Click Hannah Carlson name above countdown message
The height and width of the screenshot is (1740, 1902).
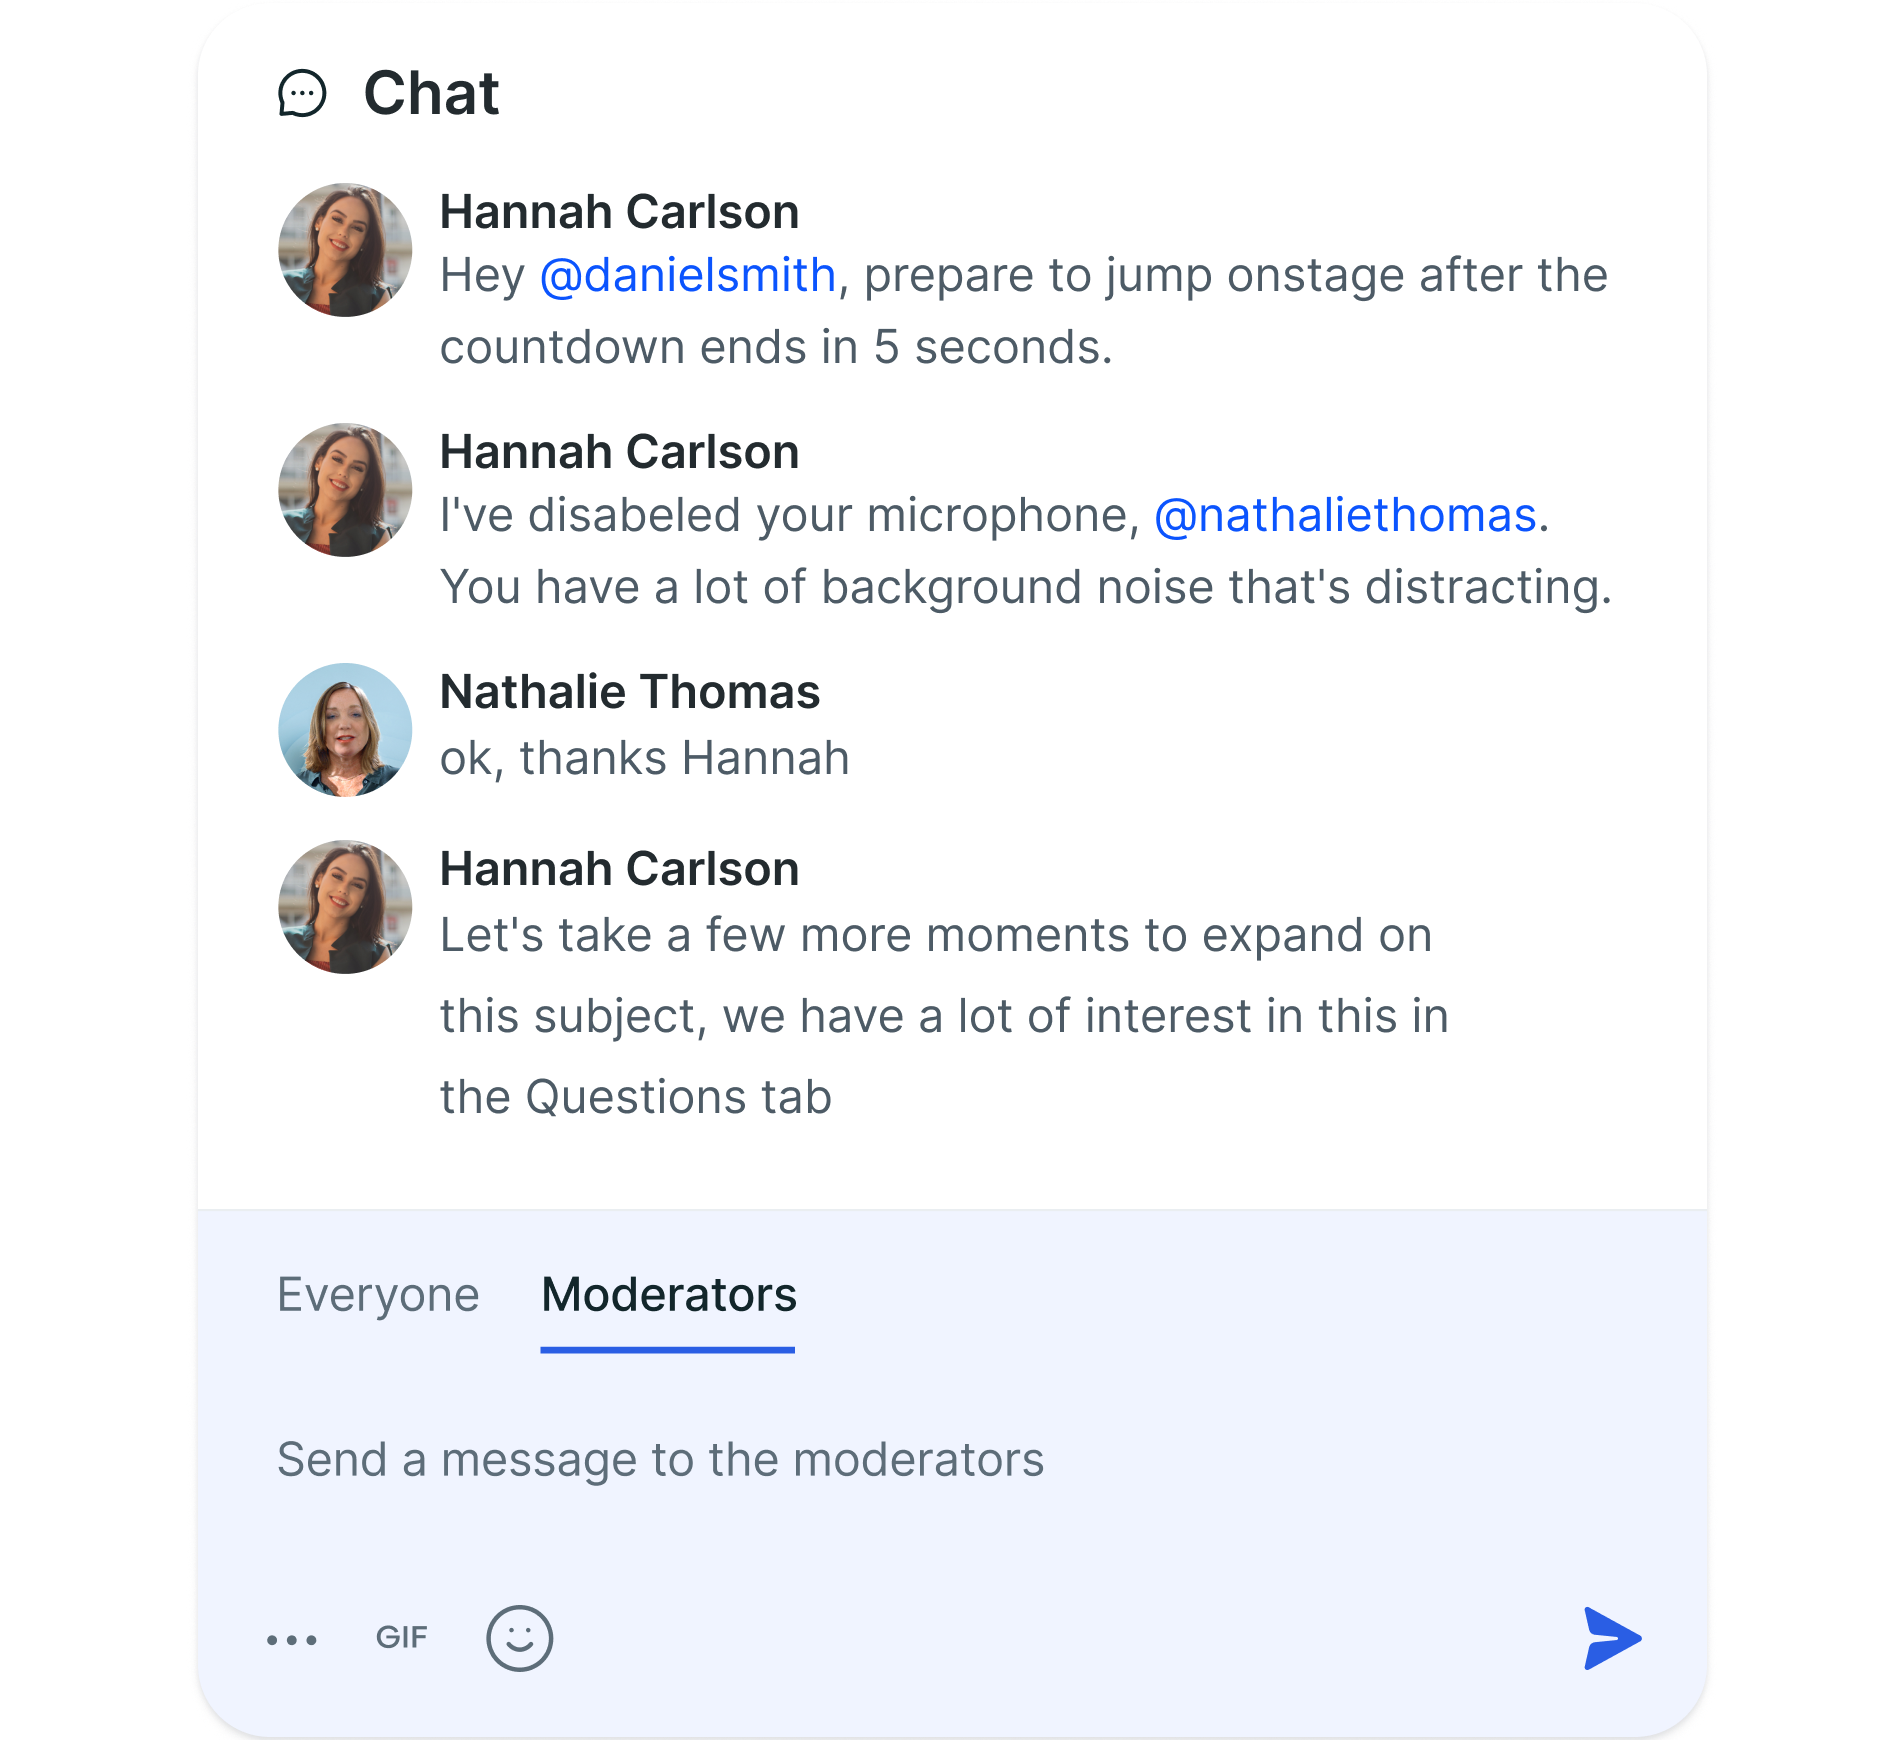(620, 212)
